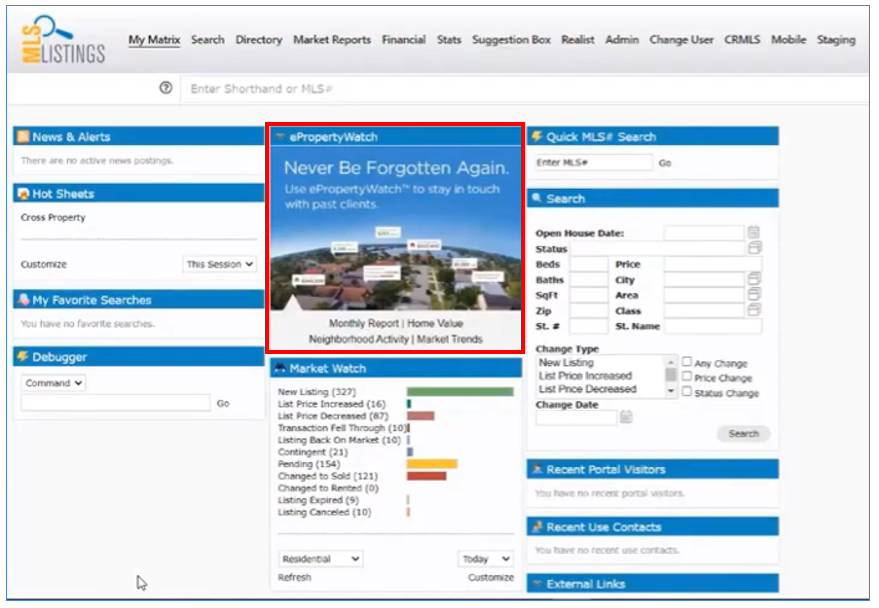Screen dimensions: 879x608
Task: Click the Search button in Search panel
Action: 743,434
